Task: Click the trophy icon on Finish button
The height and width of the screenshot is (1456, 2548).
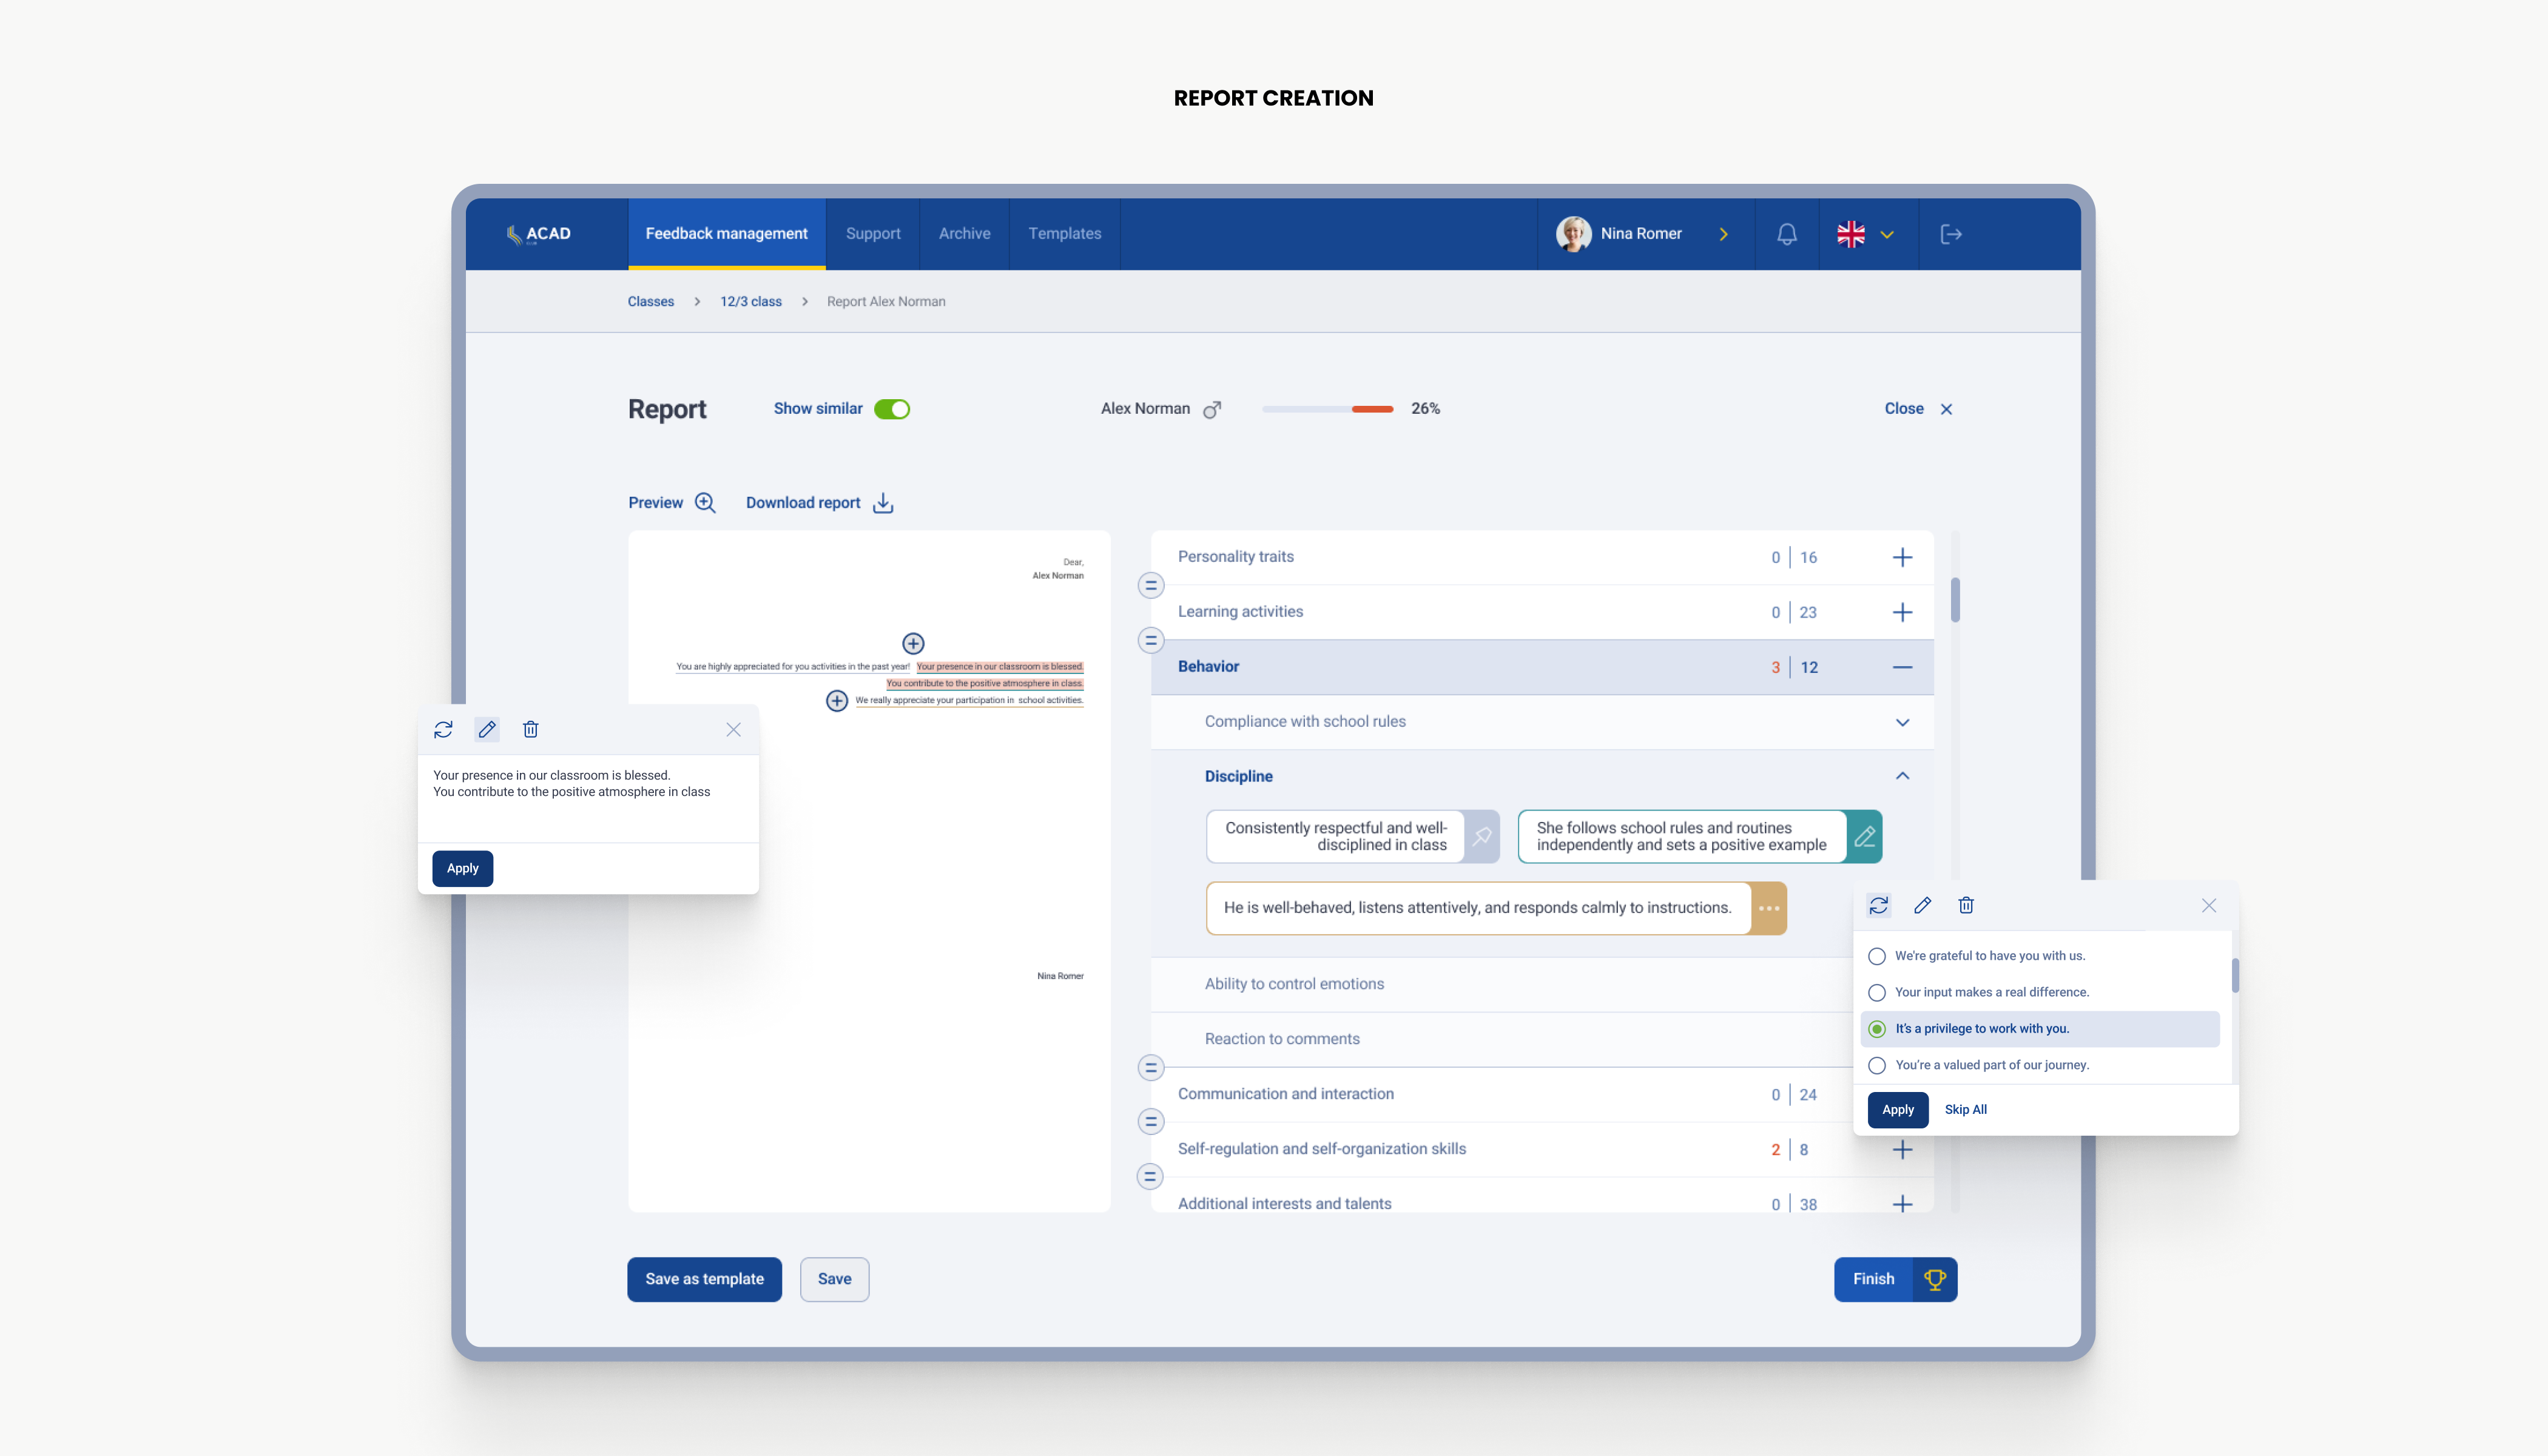Action: (x=1935, y=1279)
